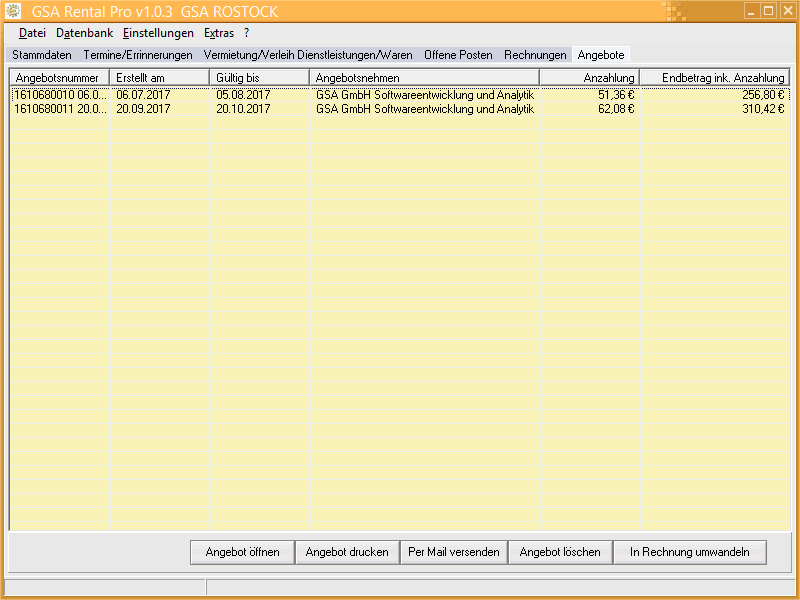Screen dimensions: 800x600
Task: Open the Einstellungen menu
Action: click(x=158, y=33)
